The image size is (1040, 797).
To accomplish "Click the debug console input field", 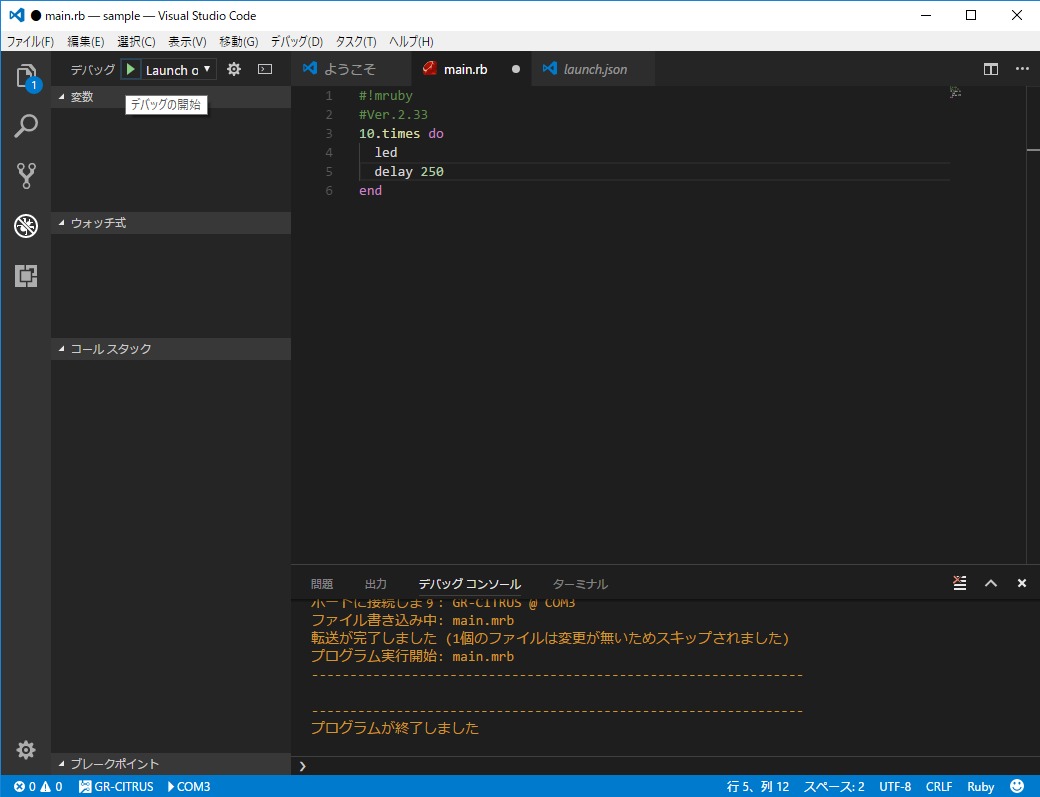I will click(x=665, y=766).
